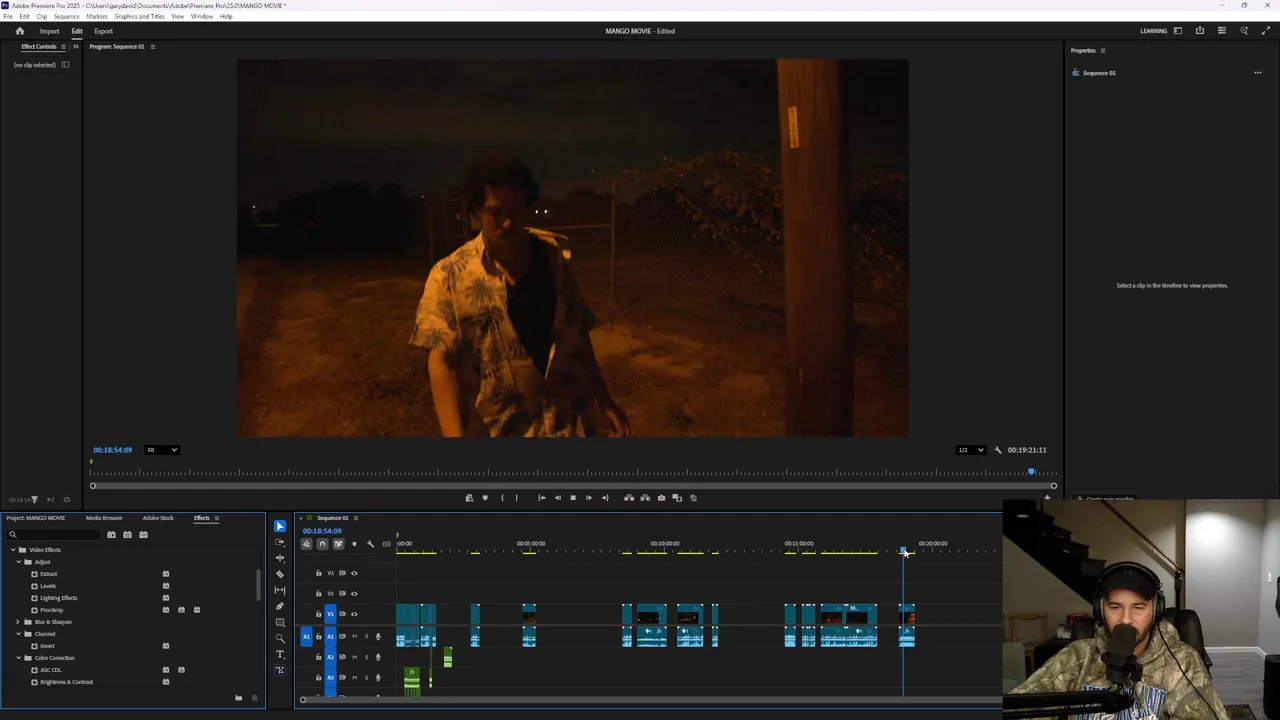Mute audio track A1
The height and width of the screenshot is (720, 1280).
pos(354,636)
